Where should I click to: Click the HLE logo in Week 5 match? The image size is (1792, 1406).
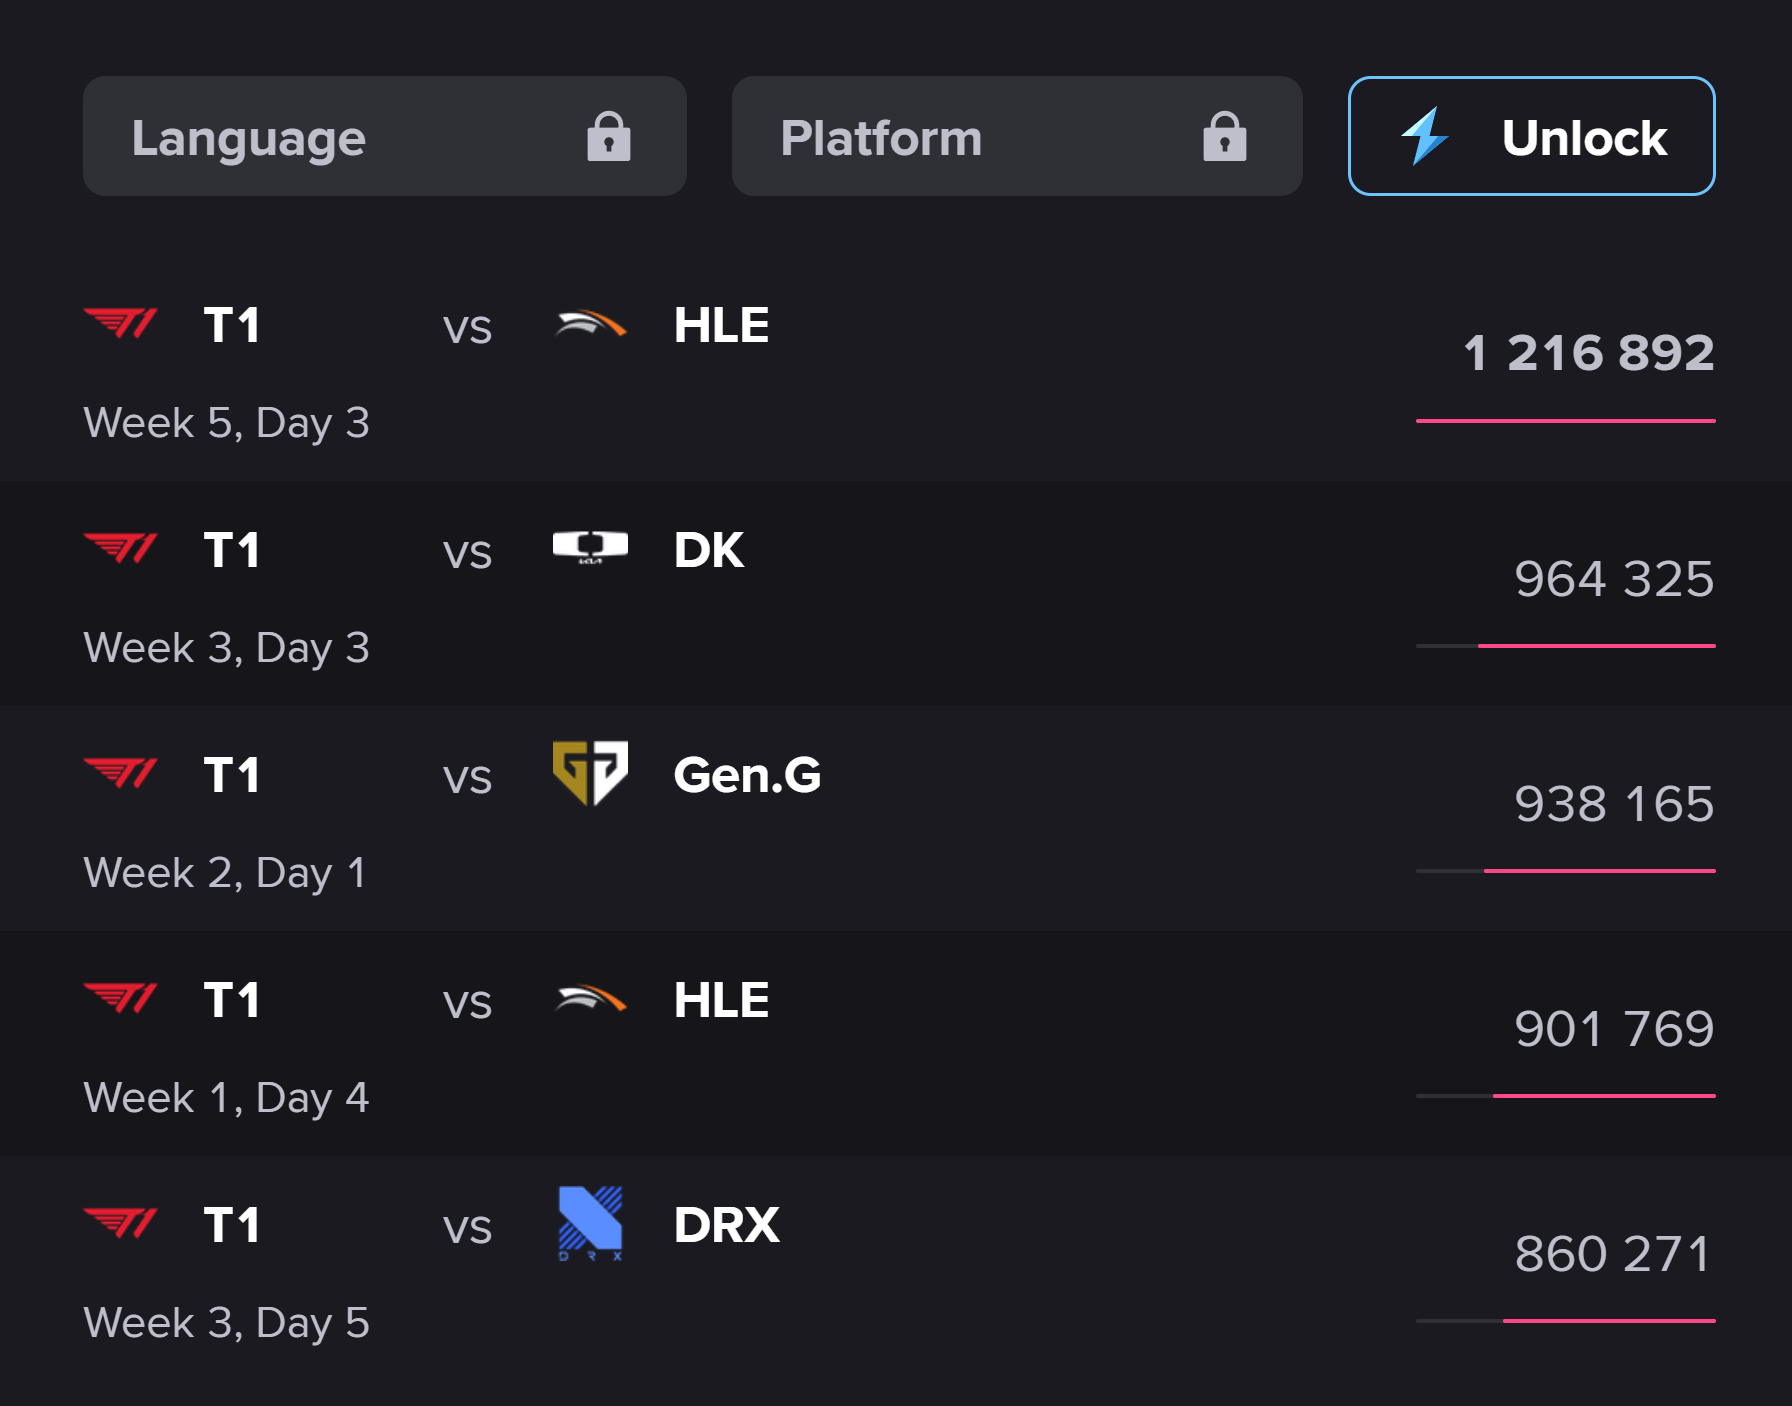[x=590, y=324]
